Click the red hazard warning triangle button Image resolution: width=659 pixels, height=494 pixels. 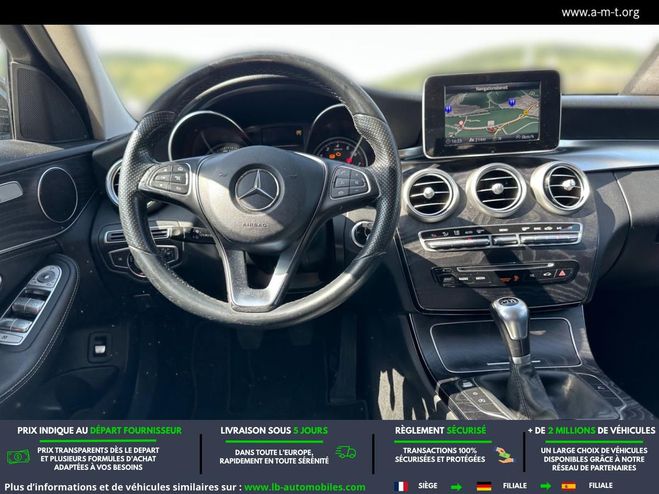point(562,274)
